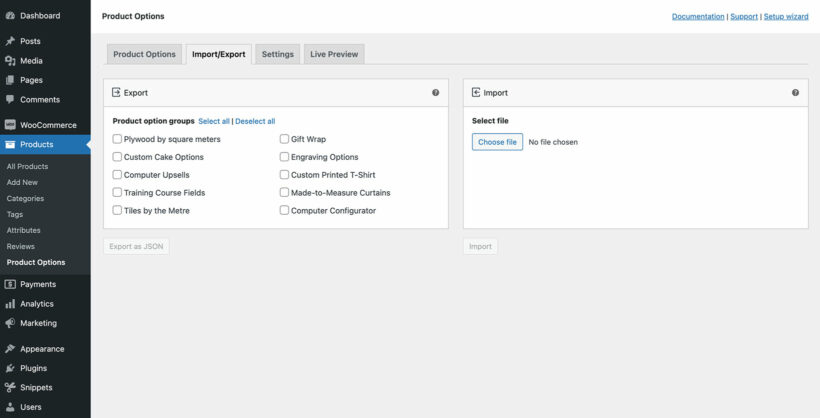Click the 'No file chosen' text

pyautogui.click(x=553, y=142)
